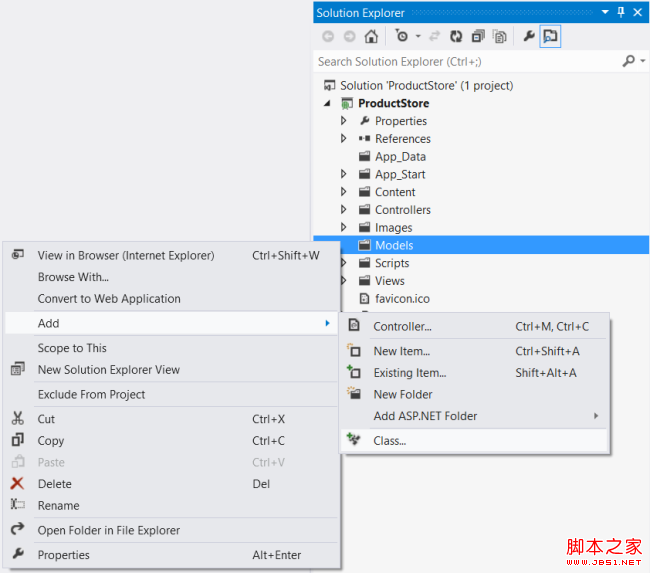Image resolution: width=650 pixels, height=573 pixels.
Task: Toggle the Preview Selected Items button
Action: pos(550,36)
